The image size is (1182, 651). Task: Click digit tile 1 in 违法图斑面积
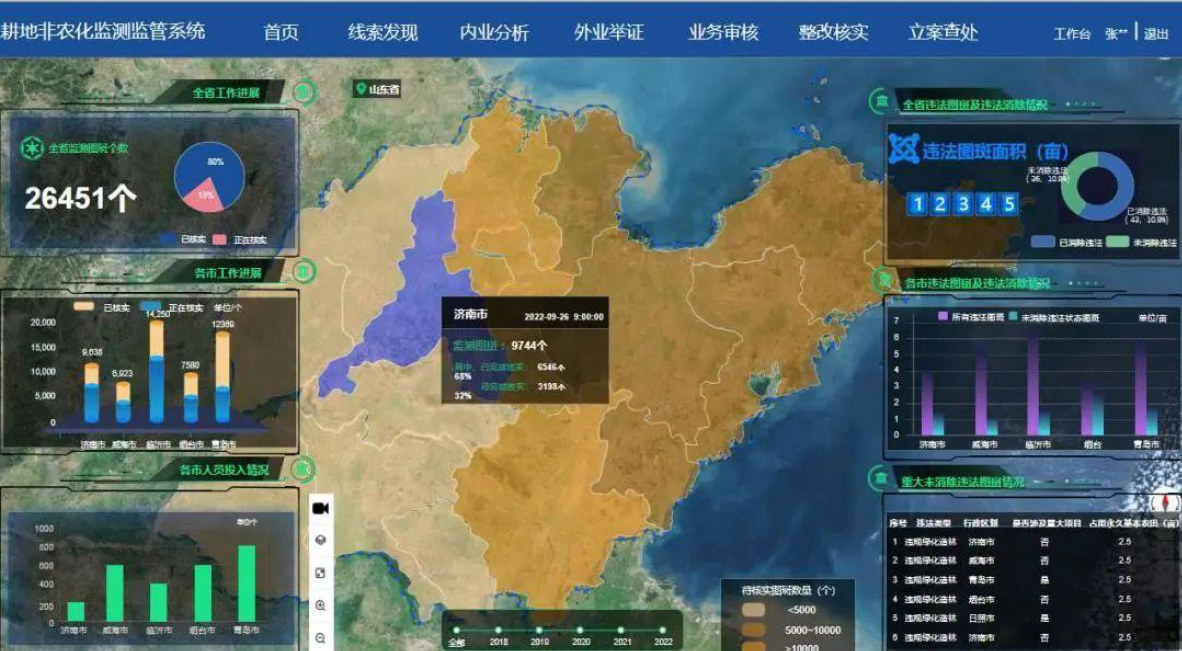tap(917, 203)
